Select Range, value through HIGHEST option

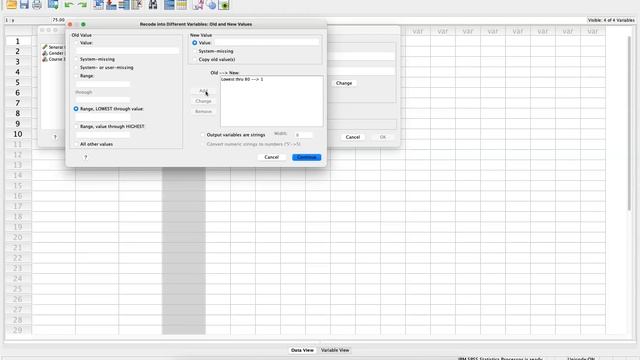click(76, 127)
